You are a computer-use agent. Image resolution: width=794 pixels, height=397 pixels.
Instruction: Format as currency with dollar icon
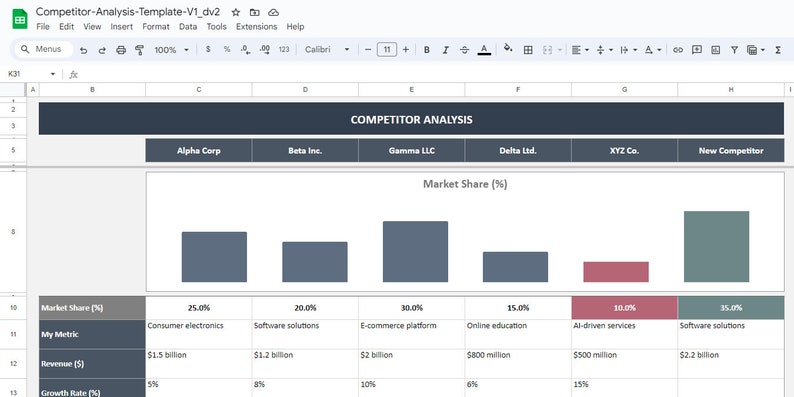[x=208, y=49]
